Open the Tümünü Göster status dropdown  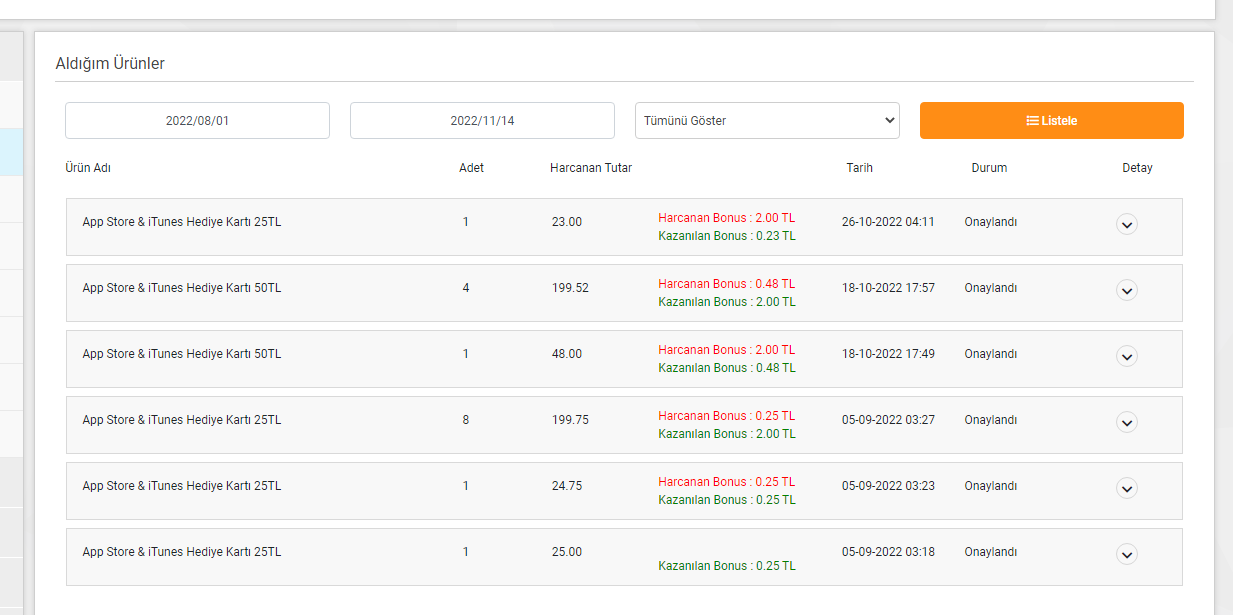pyautogui.click(x=767, y=120)
